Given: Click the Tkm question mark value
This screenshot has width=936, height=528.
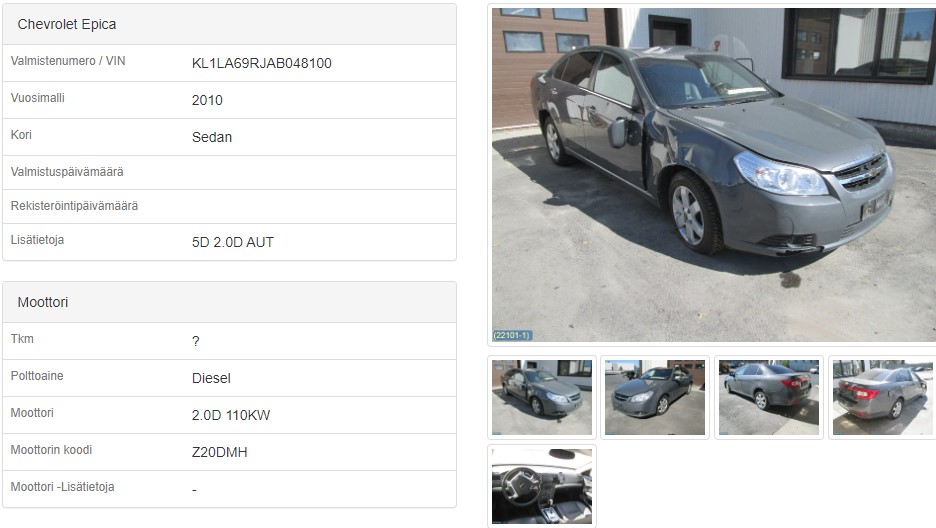Looking at the screenshot, I should 196,341.
